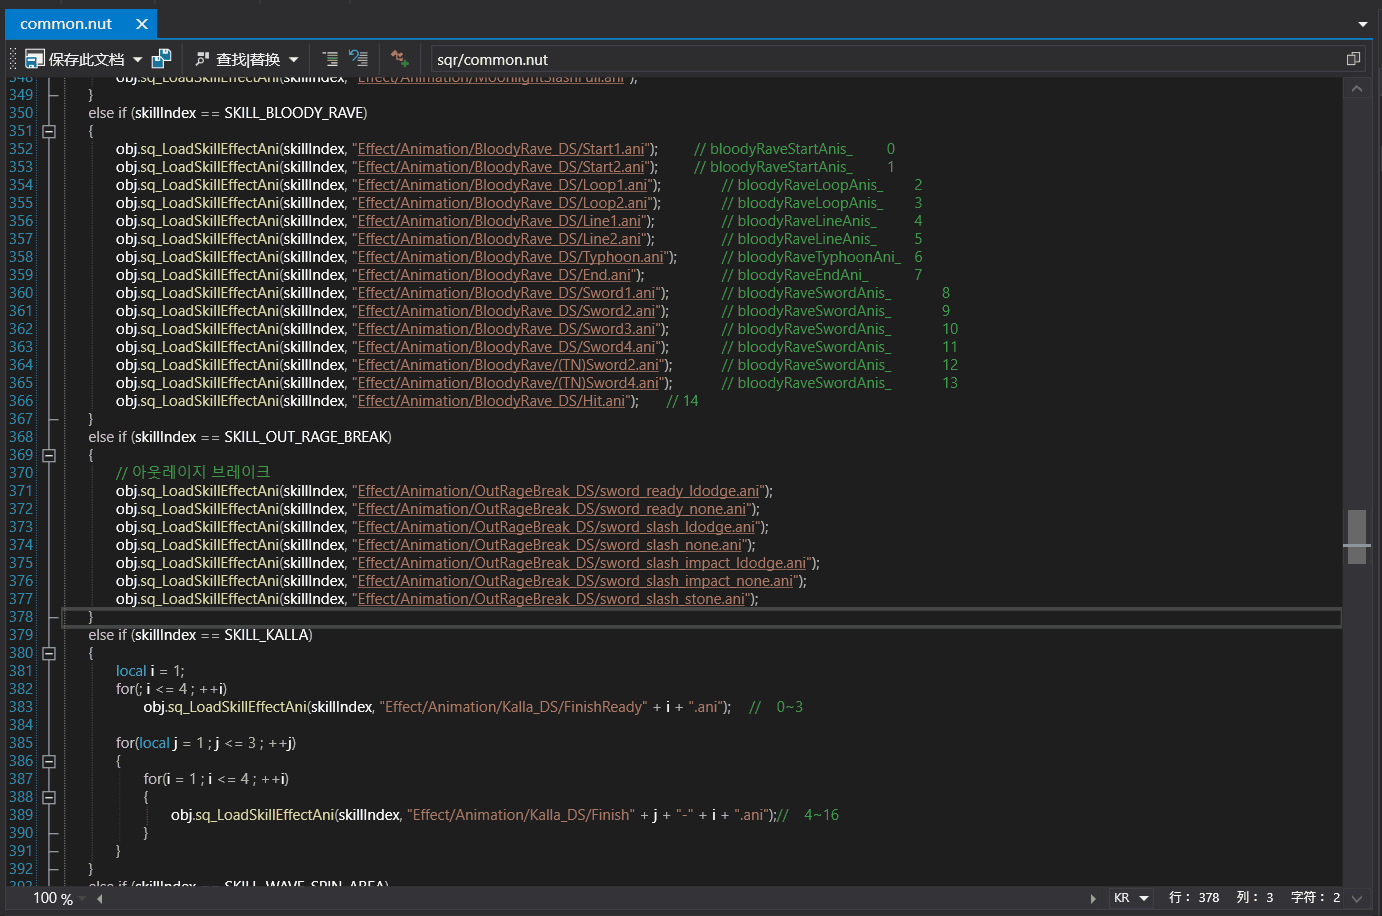Open the BloodyRave_DS/Typhoon.ani path link

pos(511,257)
